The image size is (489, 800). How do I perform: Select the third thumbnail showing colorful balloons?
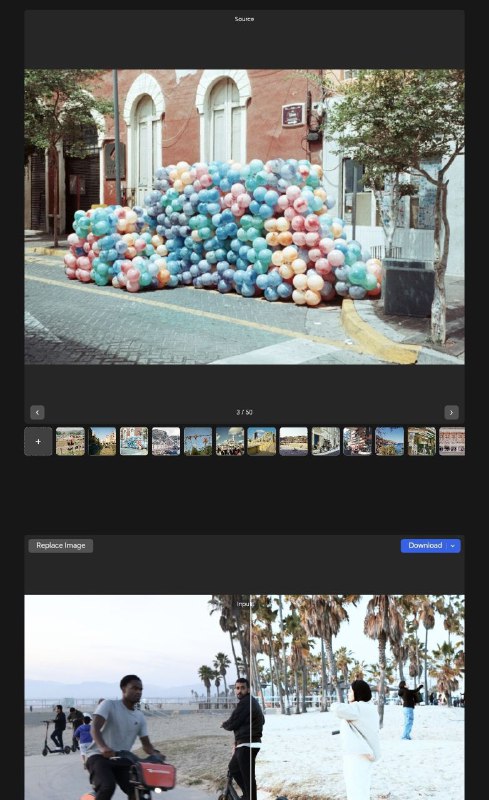coord(134,441)
